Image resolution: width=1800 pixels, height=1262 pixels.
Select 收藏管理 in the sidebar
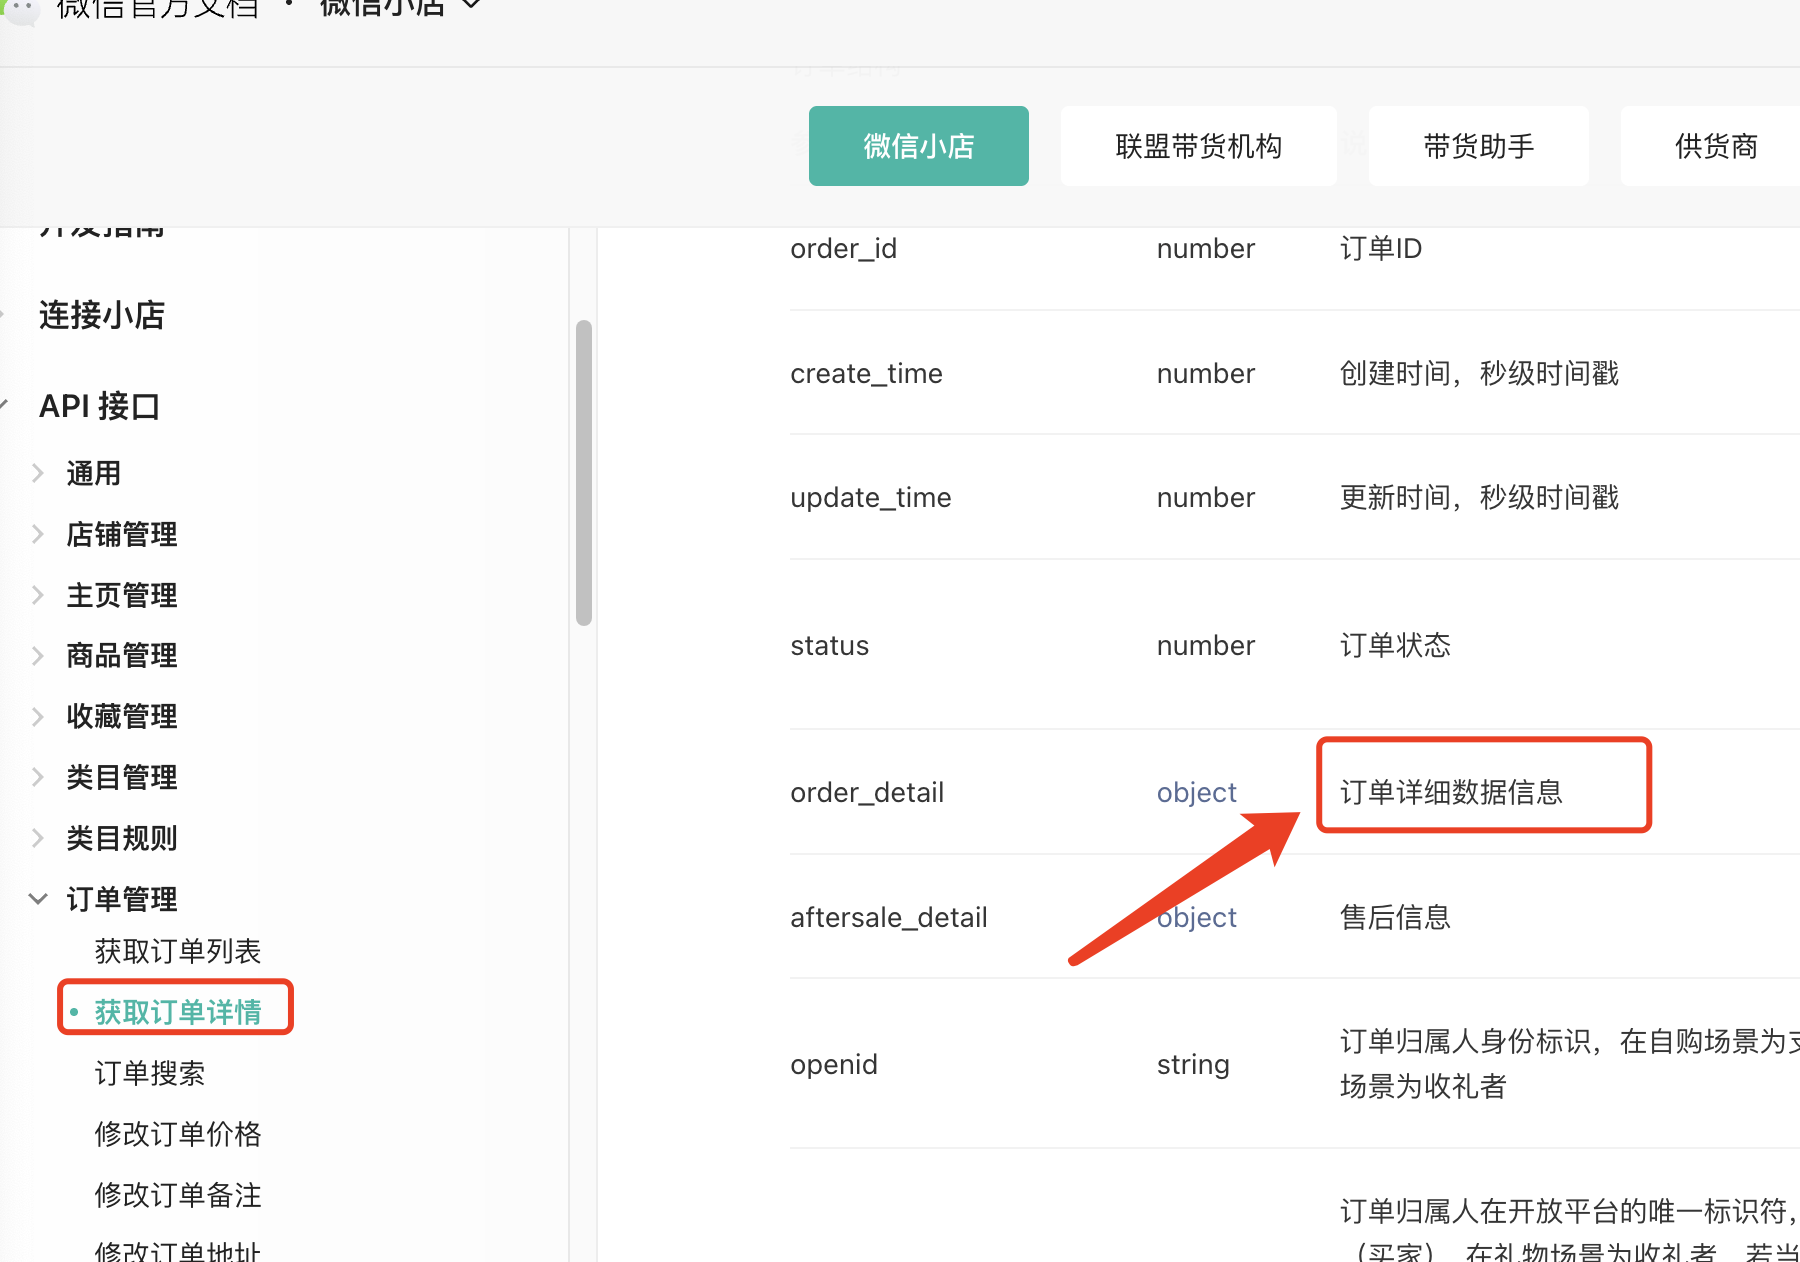click(x=122, y=716)
